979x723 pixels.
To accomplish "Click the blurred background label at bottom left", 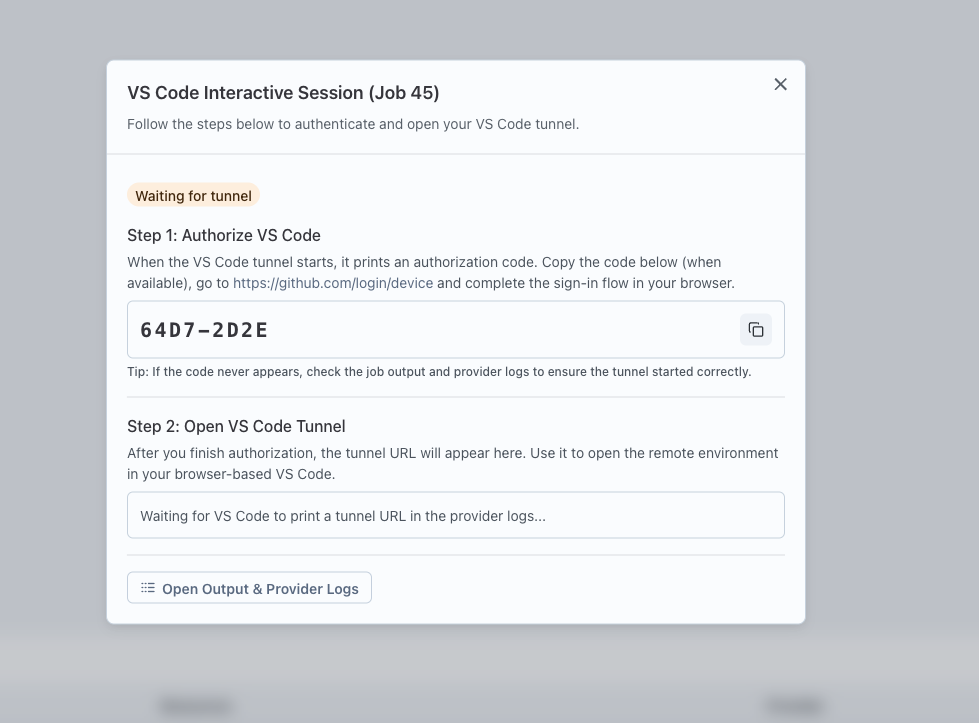I will [x=196, y=707].
